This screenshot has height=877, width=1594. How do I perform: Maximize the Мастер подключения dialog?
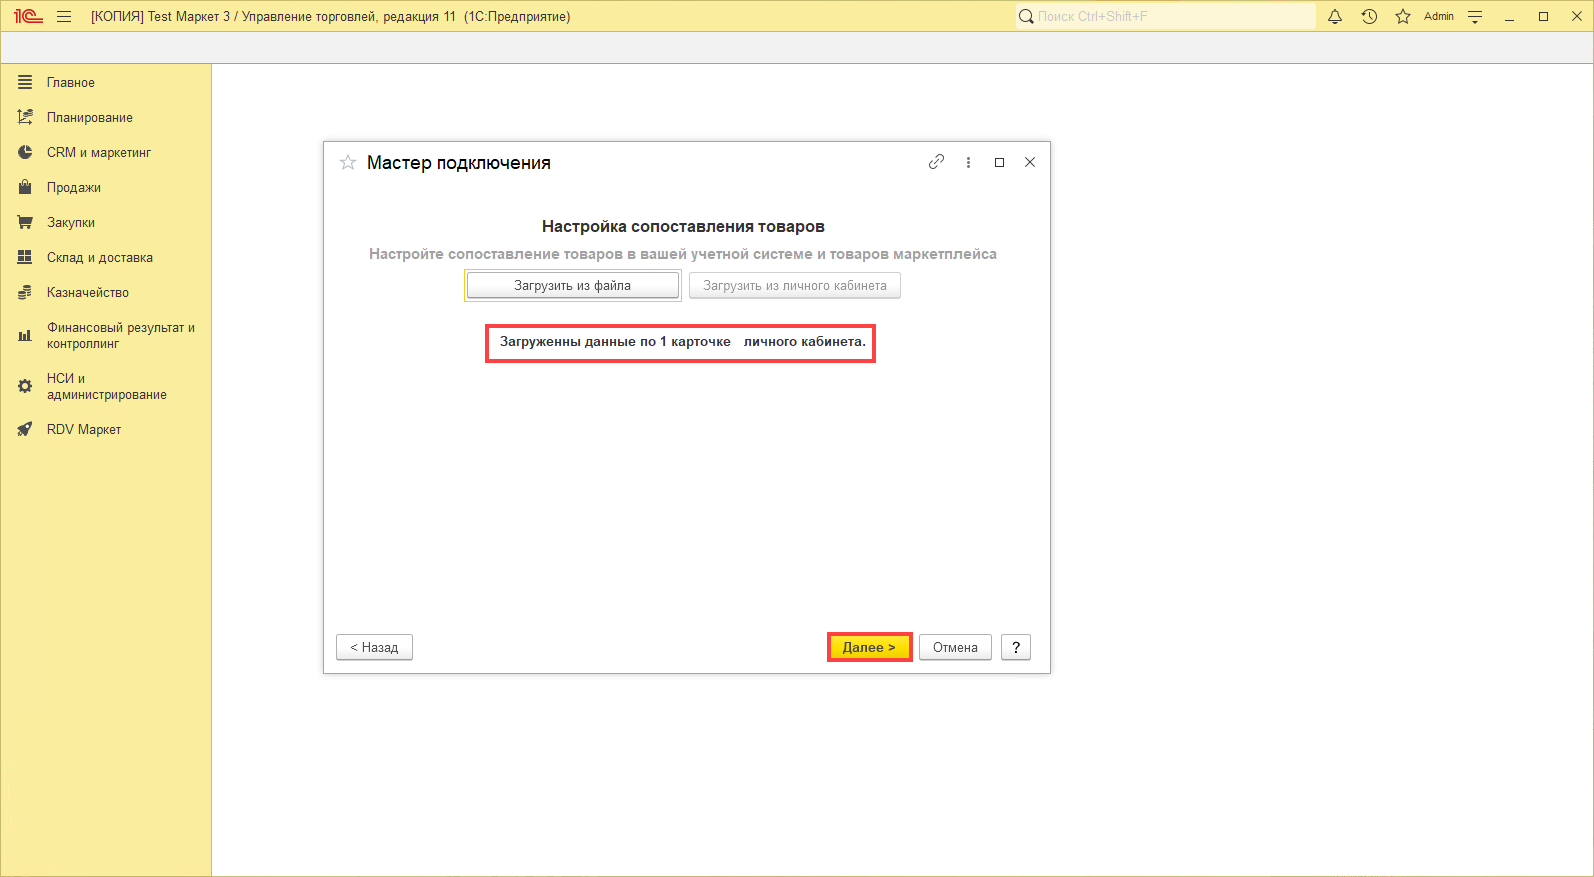click(999, 162)
